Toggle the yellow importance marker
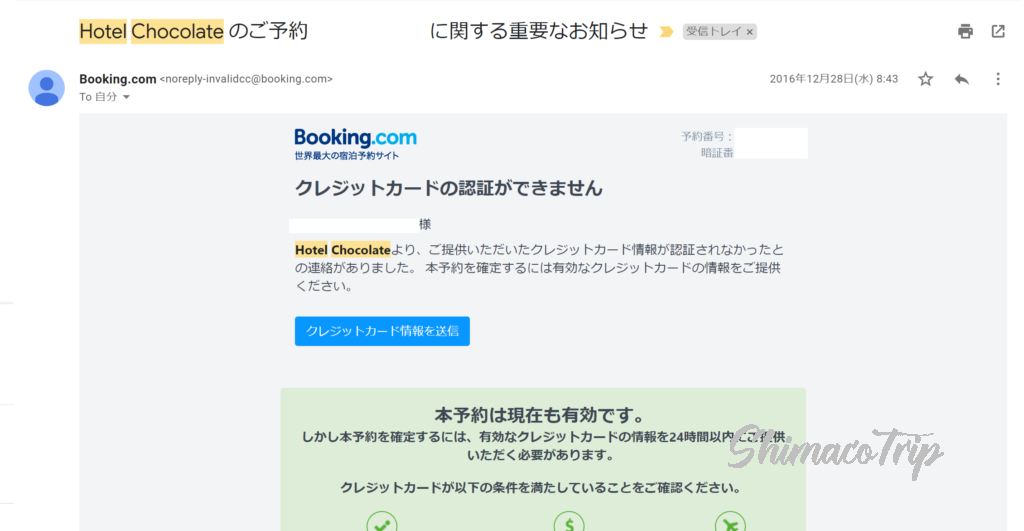The image size is (1024, 531). [666, 32]
